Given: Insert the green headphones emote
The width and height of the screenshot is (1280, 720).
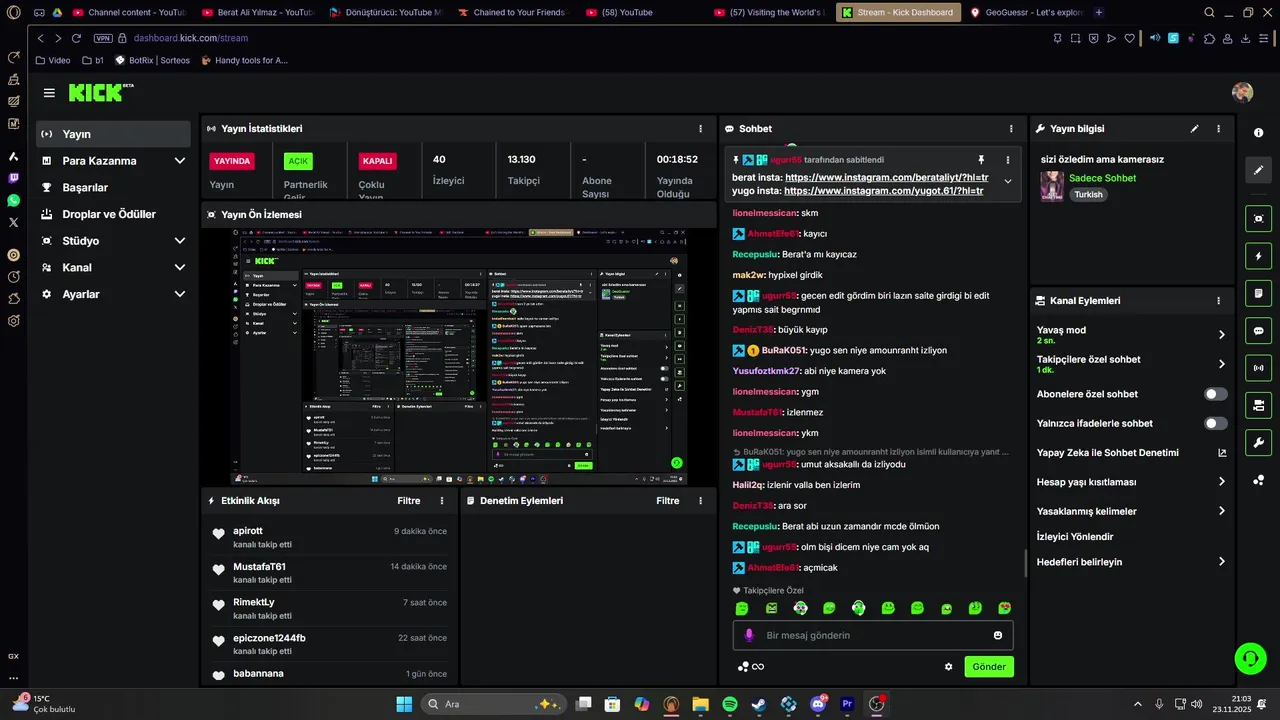Looking at the screenshot, I should [x=858, y=608].
